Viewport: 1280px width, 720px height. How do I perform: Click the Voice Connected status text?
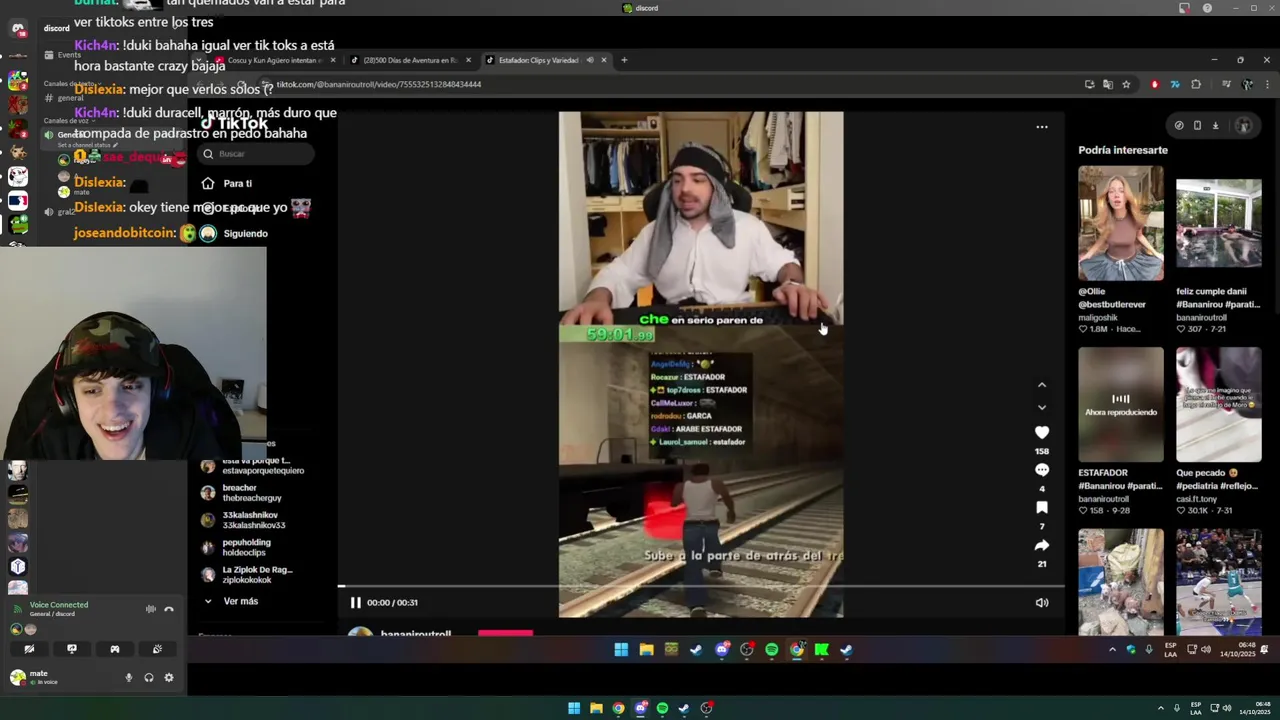pos(59,605)
